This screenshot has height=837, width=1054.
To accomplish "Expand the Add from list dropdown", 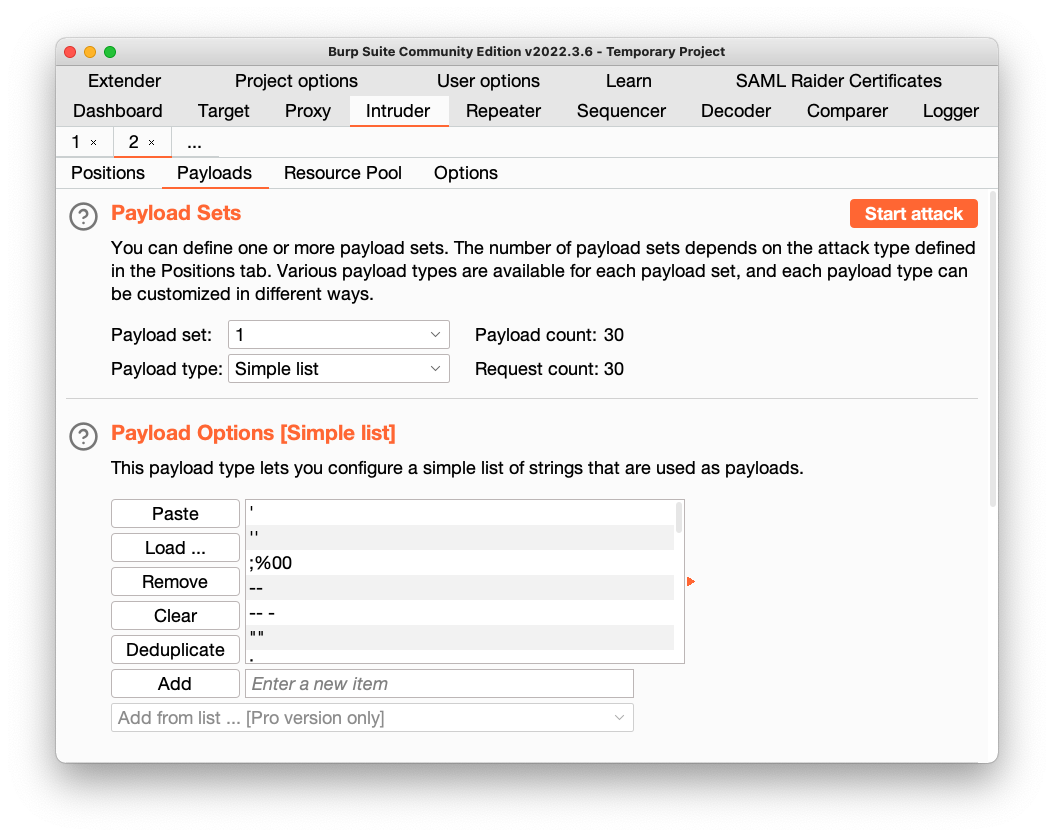I will tap(372, 718).
